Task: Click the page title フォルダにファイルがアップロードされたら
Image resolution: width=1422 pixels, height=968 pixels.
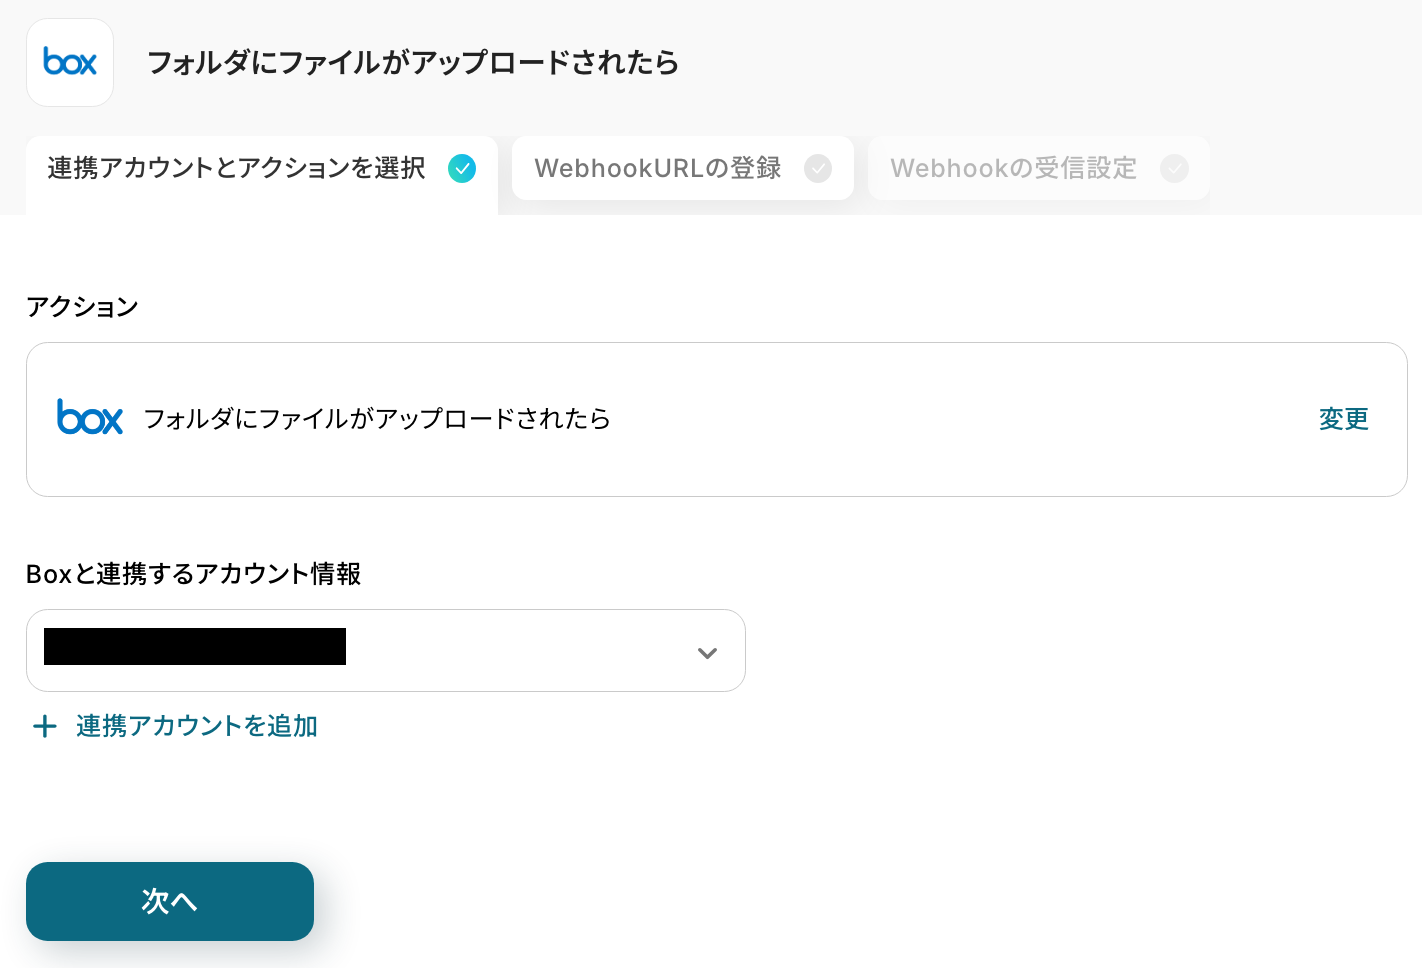Action: pyautogui.click(x=413, y=63)
